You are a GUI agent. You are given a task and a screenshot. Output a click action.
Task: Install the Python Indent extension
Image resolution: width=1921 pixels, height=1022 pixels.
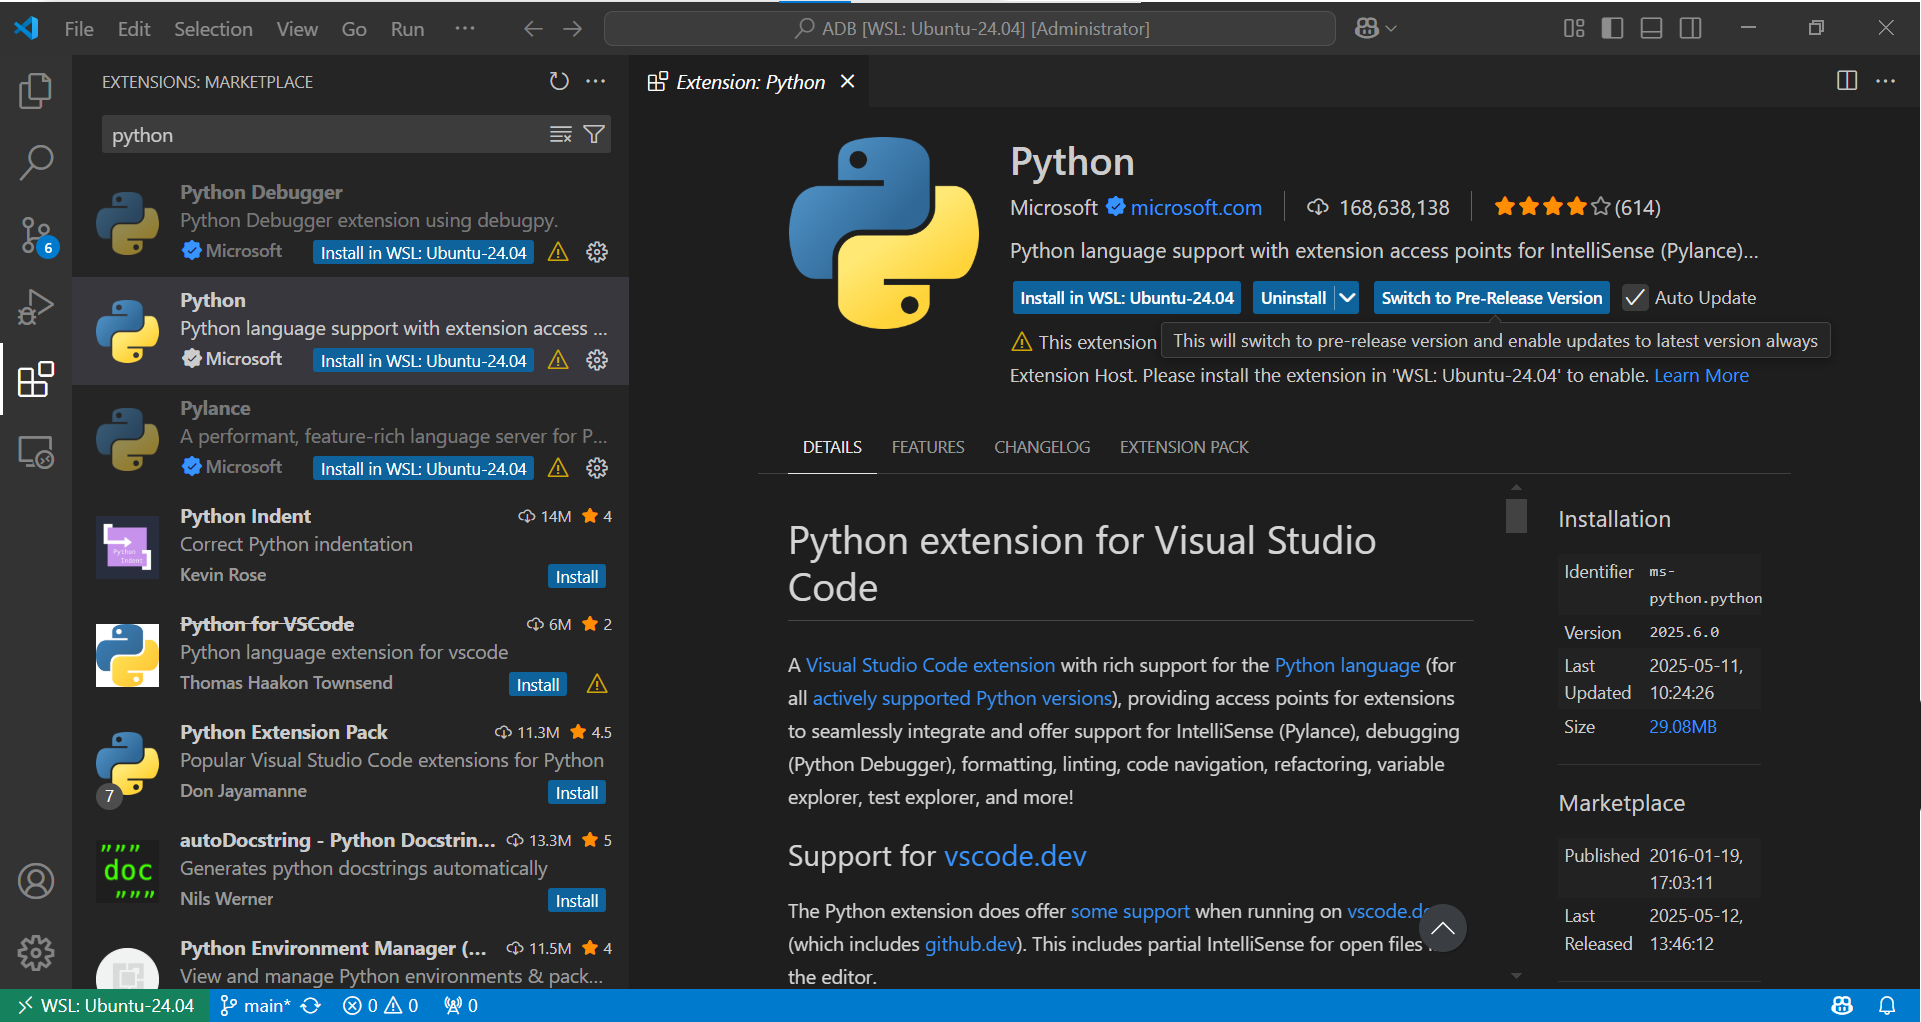point(577,577)
